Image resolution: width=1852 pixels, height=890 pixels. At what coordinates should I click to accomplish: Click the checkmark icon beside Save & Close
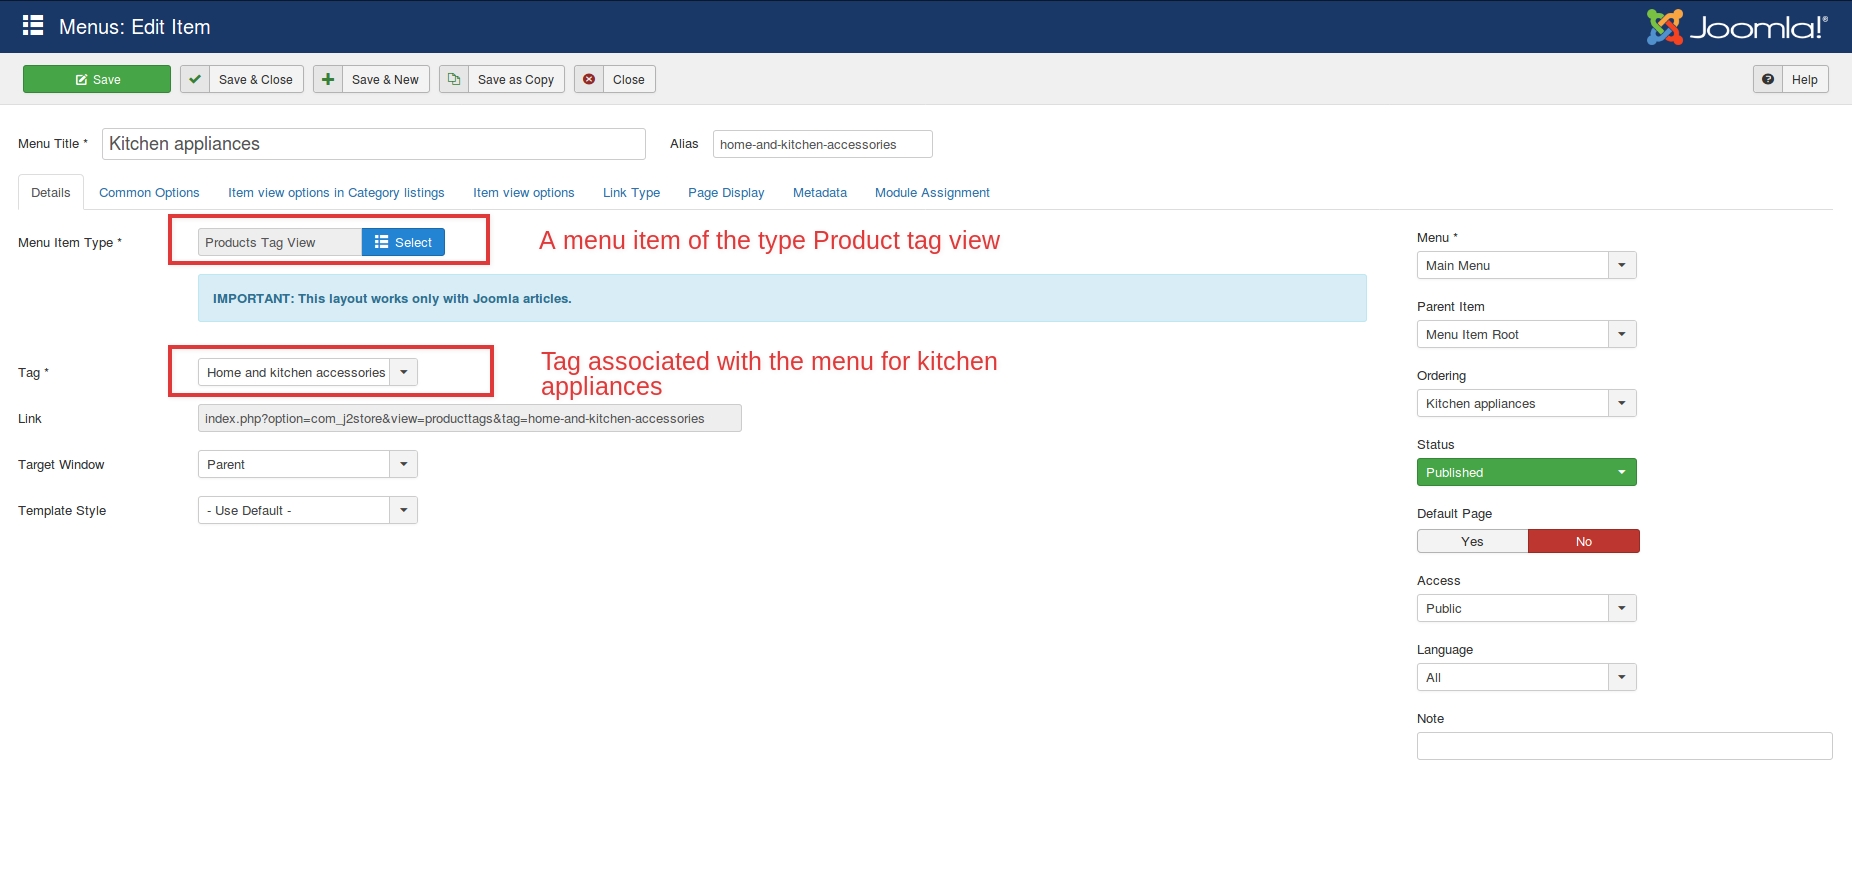(x=195, y=80)
